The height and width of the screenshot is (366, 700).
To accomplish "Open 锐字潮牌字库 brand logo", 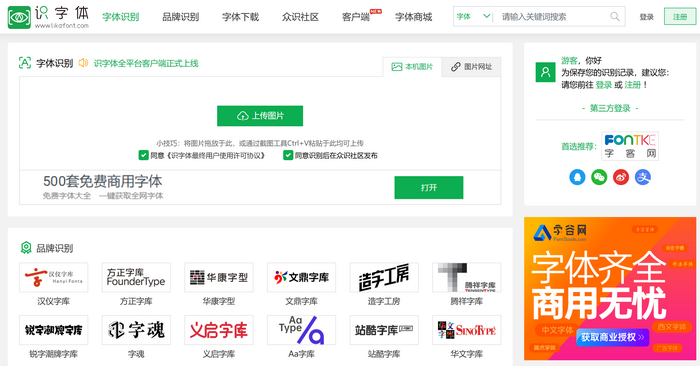I will coord(54,330).
